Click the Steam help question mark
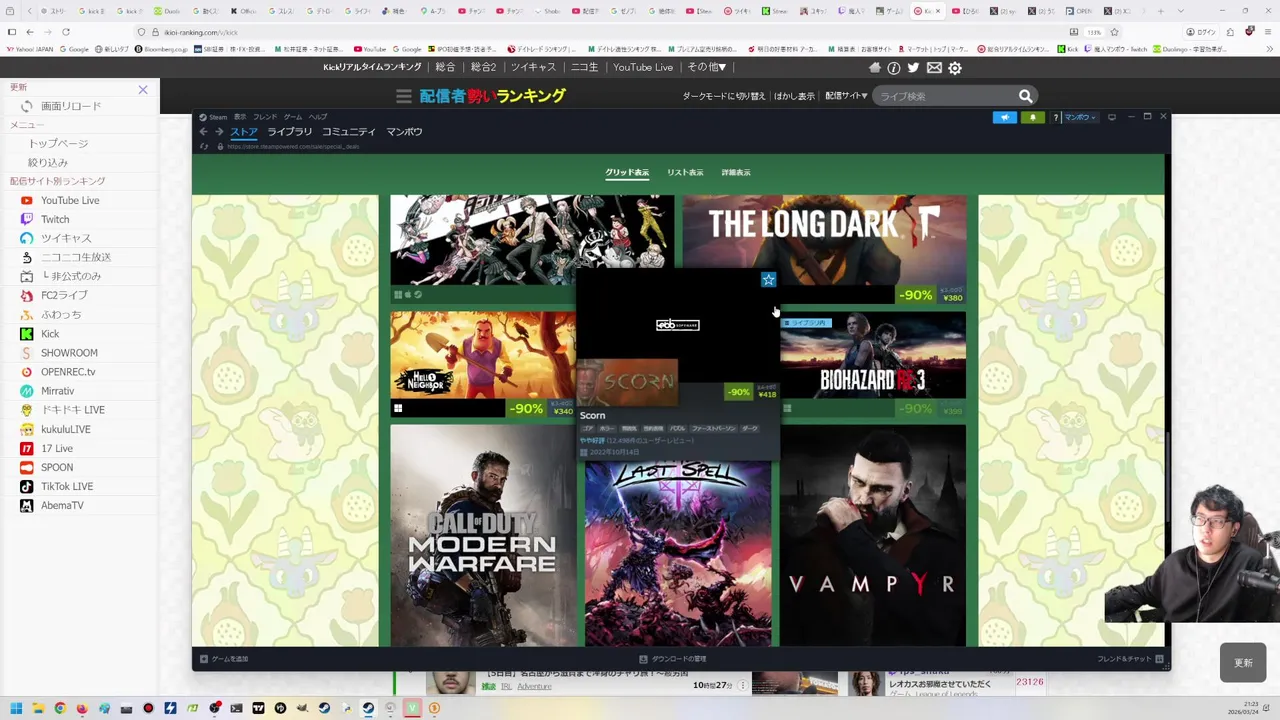Image resolution: width=1280 pixels, height=720 pixels. pyautogui.click(x=1055, y=117)
